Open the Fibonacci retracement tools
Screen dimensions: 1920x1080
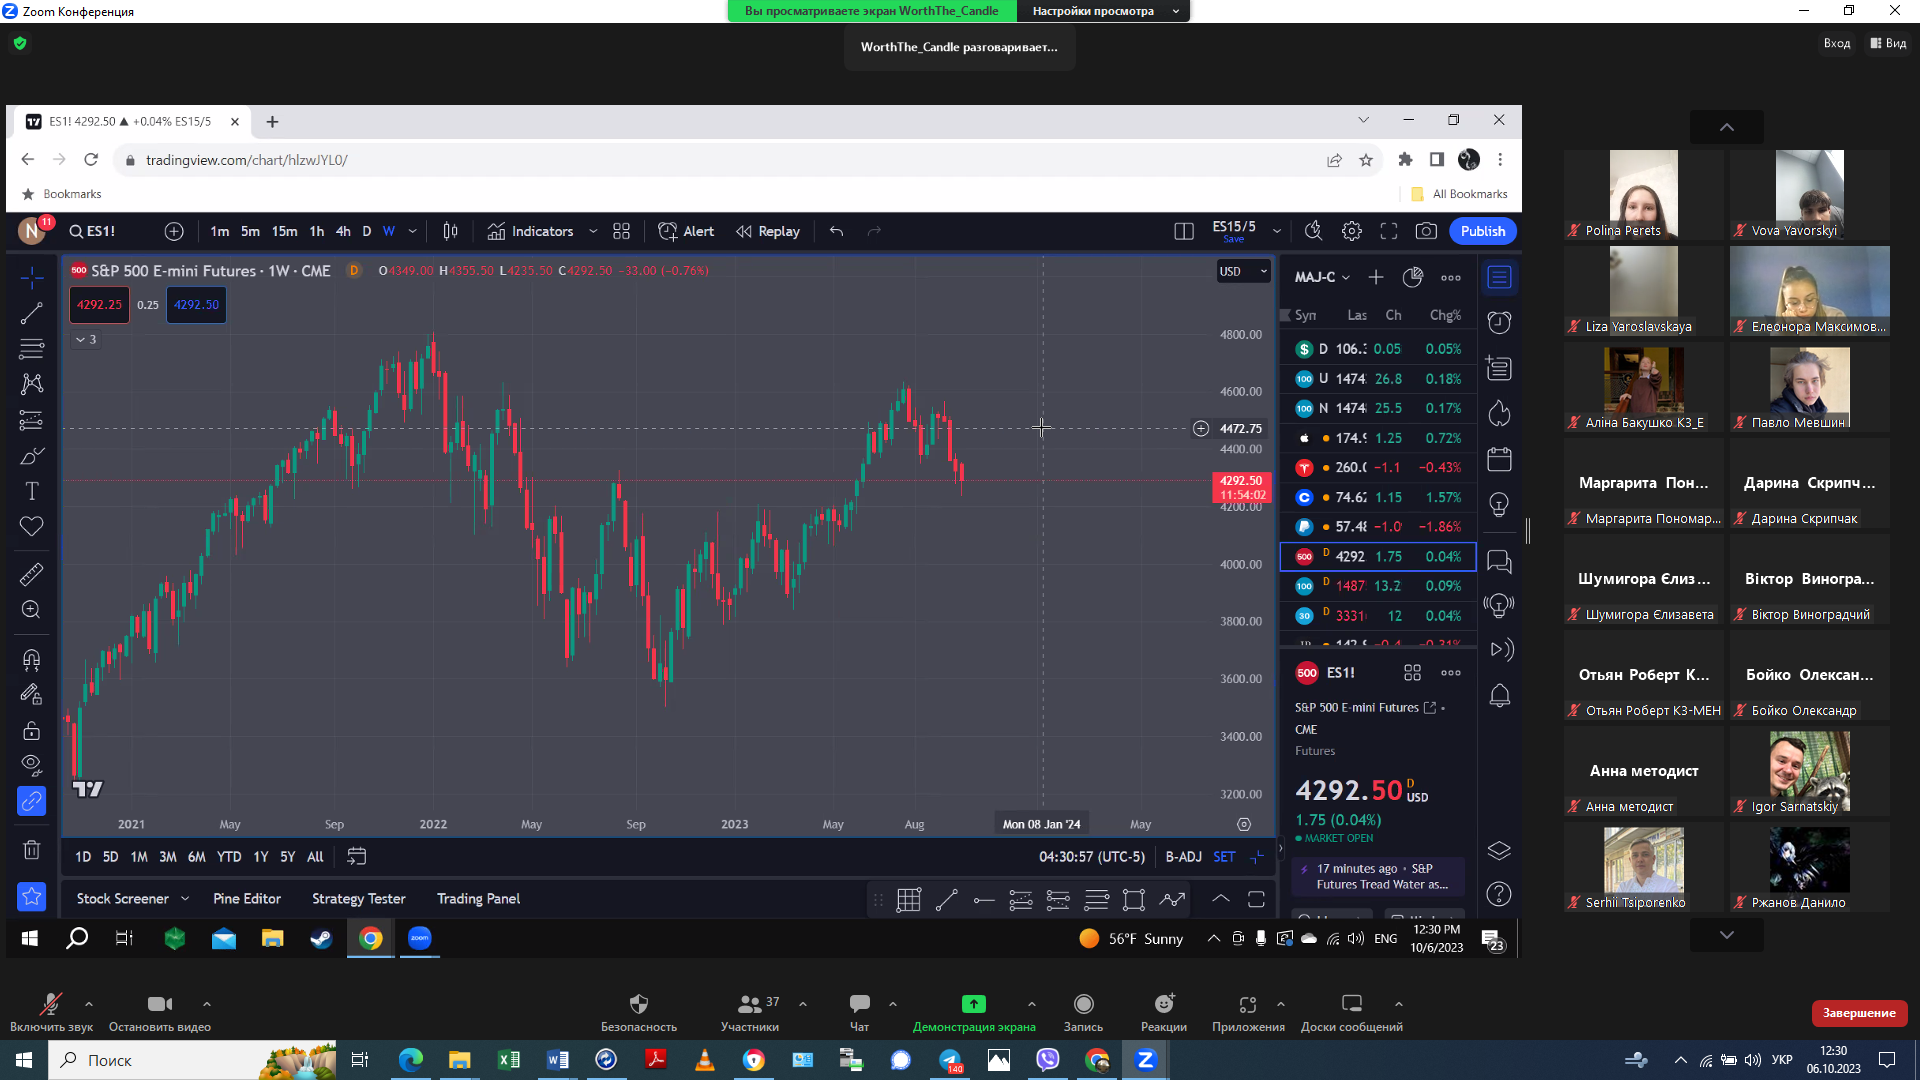click(x=31, y=349)
